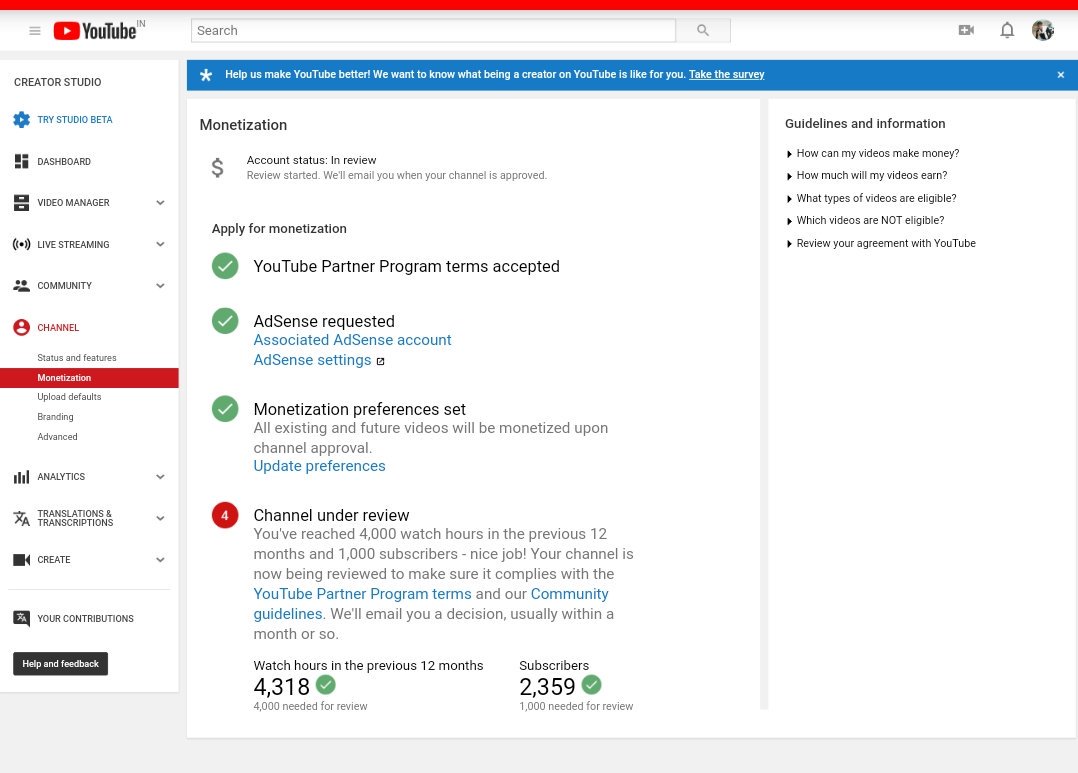This screenshot has height=773, width=1078.
Task: Click the search magnifier button
Action: click(703, 30)
